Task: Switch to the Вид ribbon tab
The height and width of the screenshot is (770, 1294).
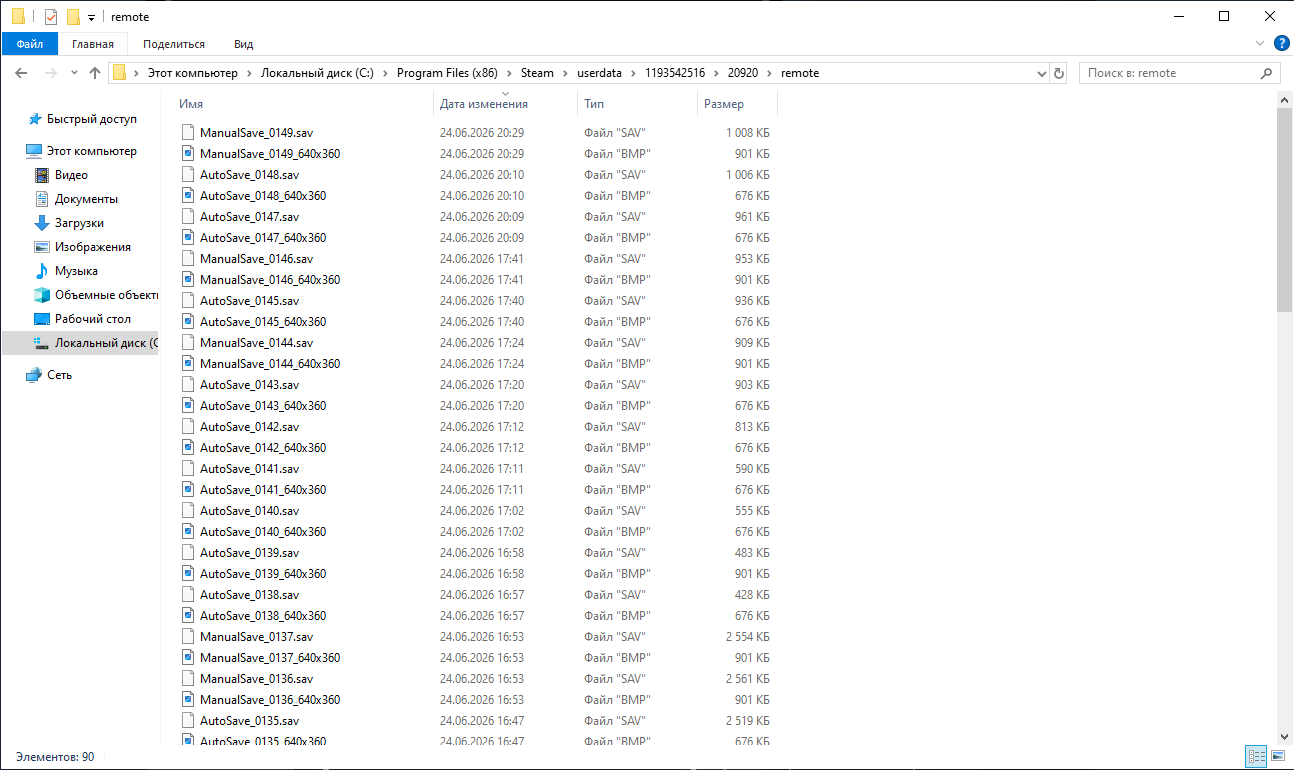Action: (243, 44)
